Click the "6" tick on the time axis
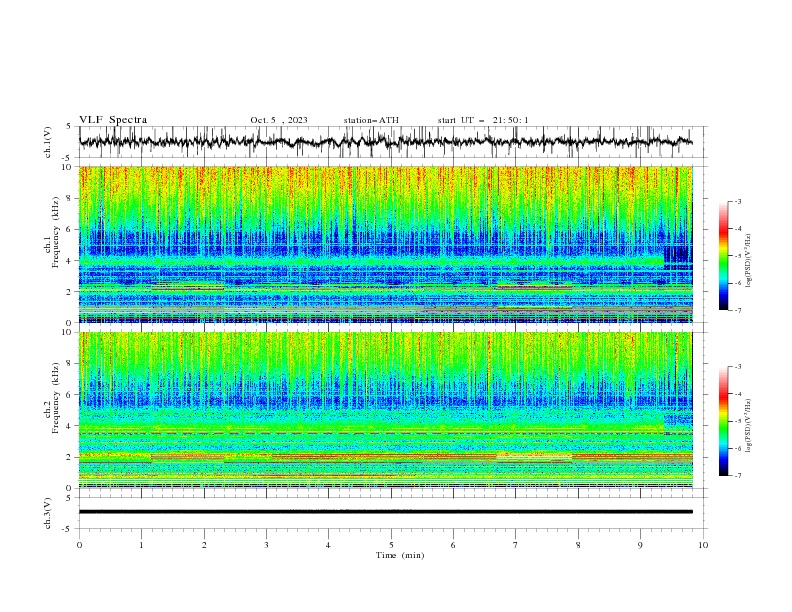 [453, 545]
